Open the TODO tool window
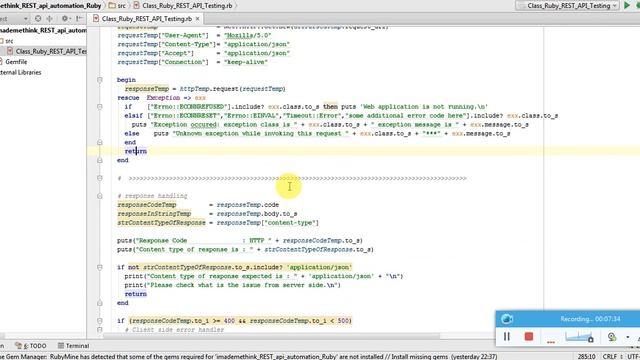The height and width of the screenshot is (360, 640). 31,346
